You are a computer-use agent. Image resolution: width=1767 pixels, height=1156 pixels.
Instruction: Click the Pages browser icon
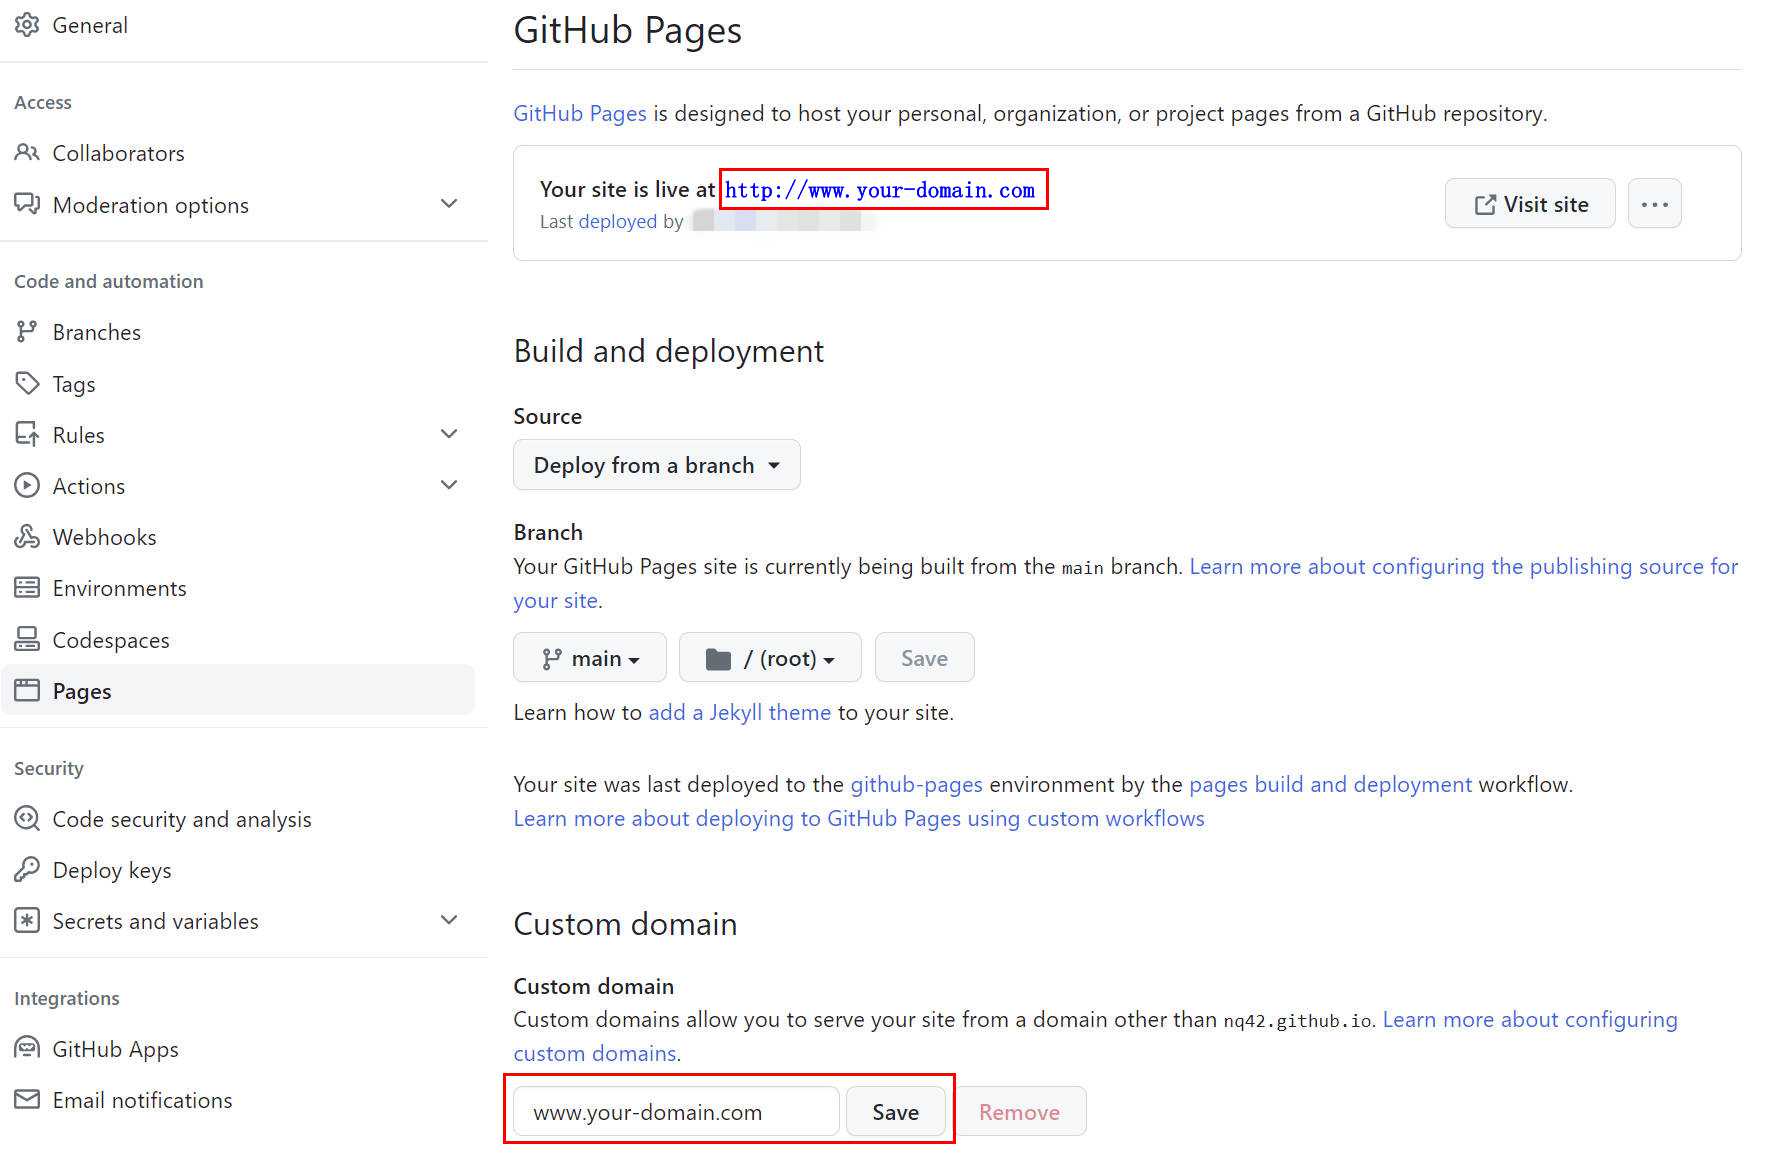pos(27,690)
